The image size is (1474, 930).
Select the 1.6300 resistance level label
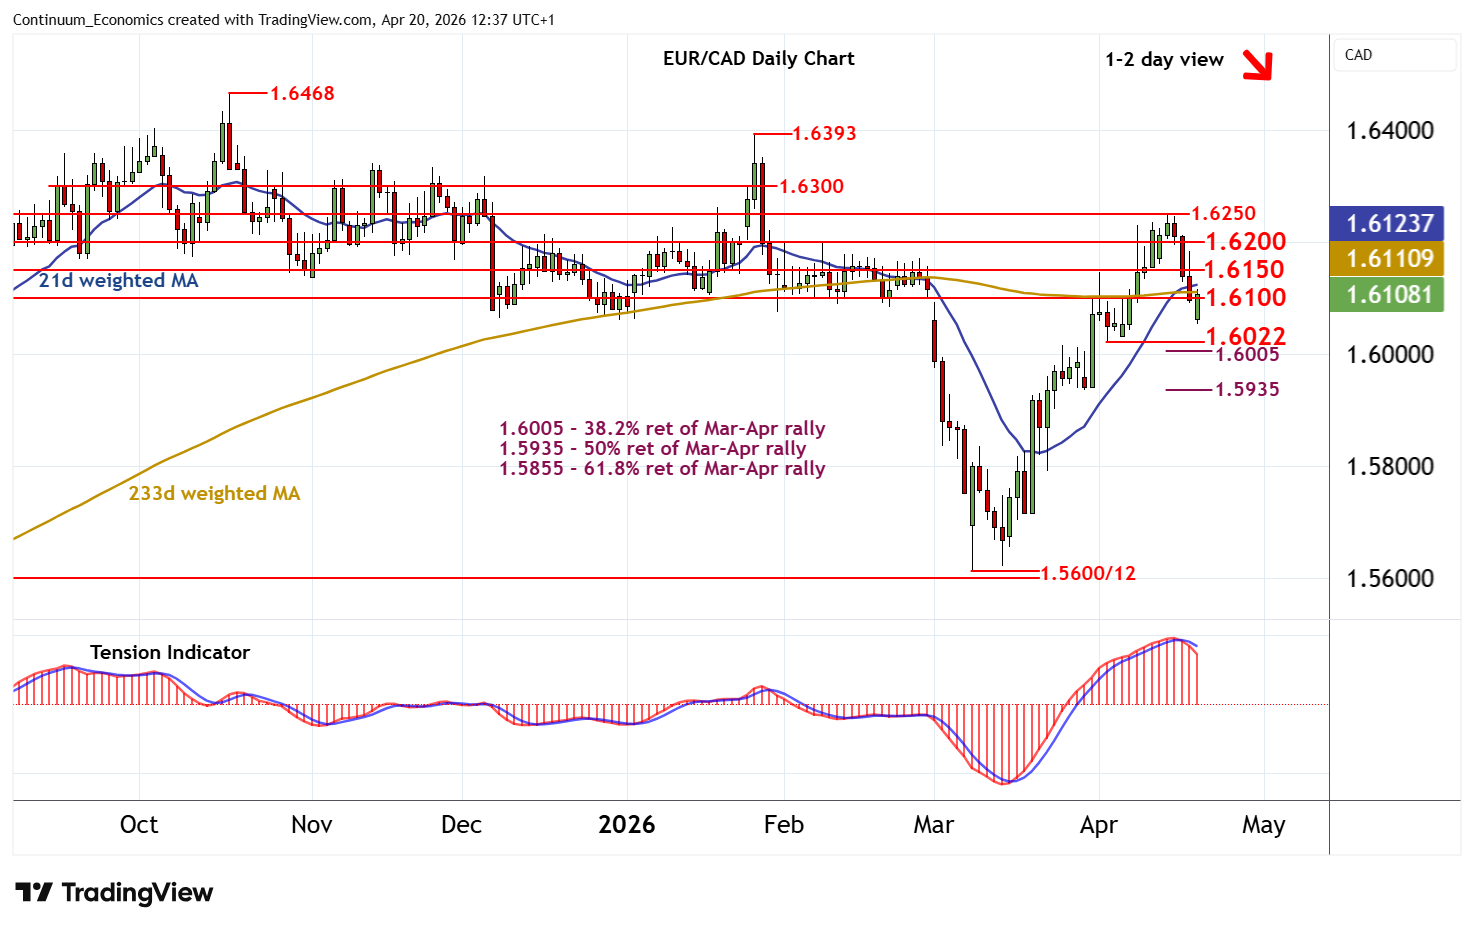coord(811,186)
